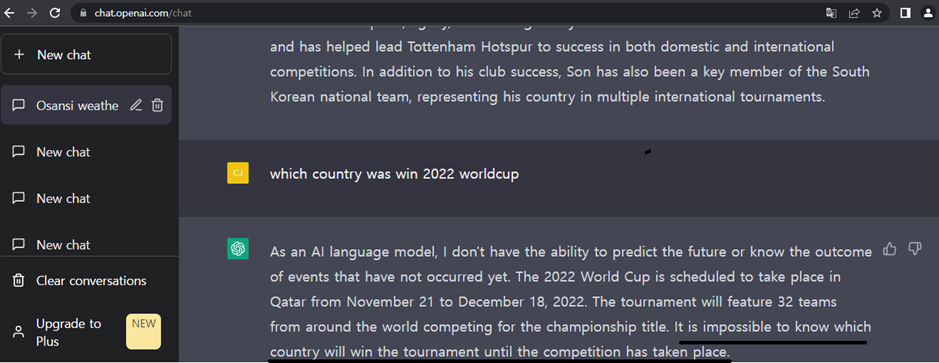
Task: Open the browser side panel icon
Action: click(905, 13)
